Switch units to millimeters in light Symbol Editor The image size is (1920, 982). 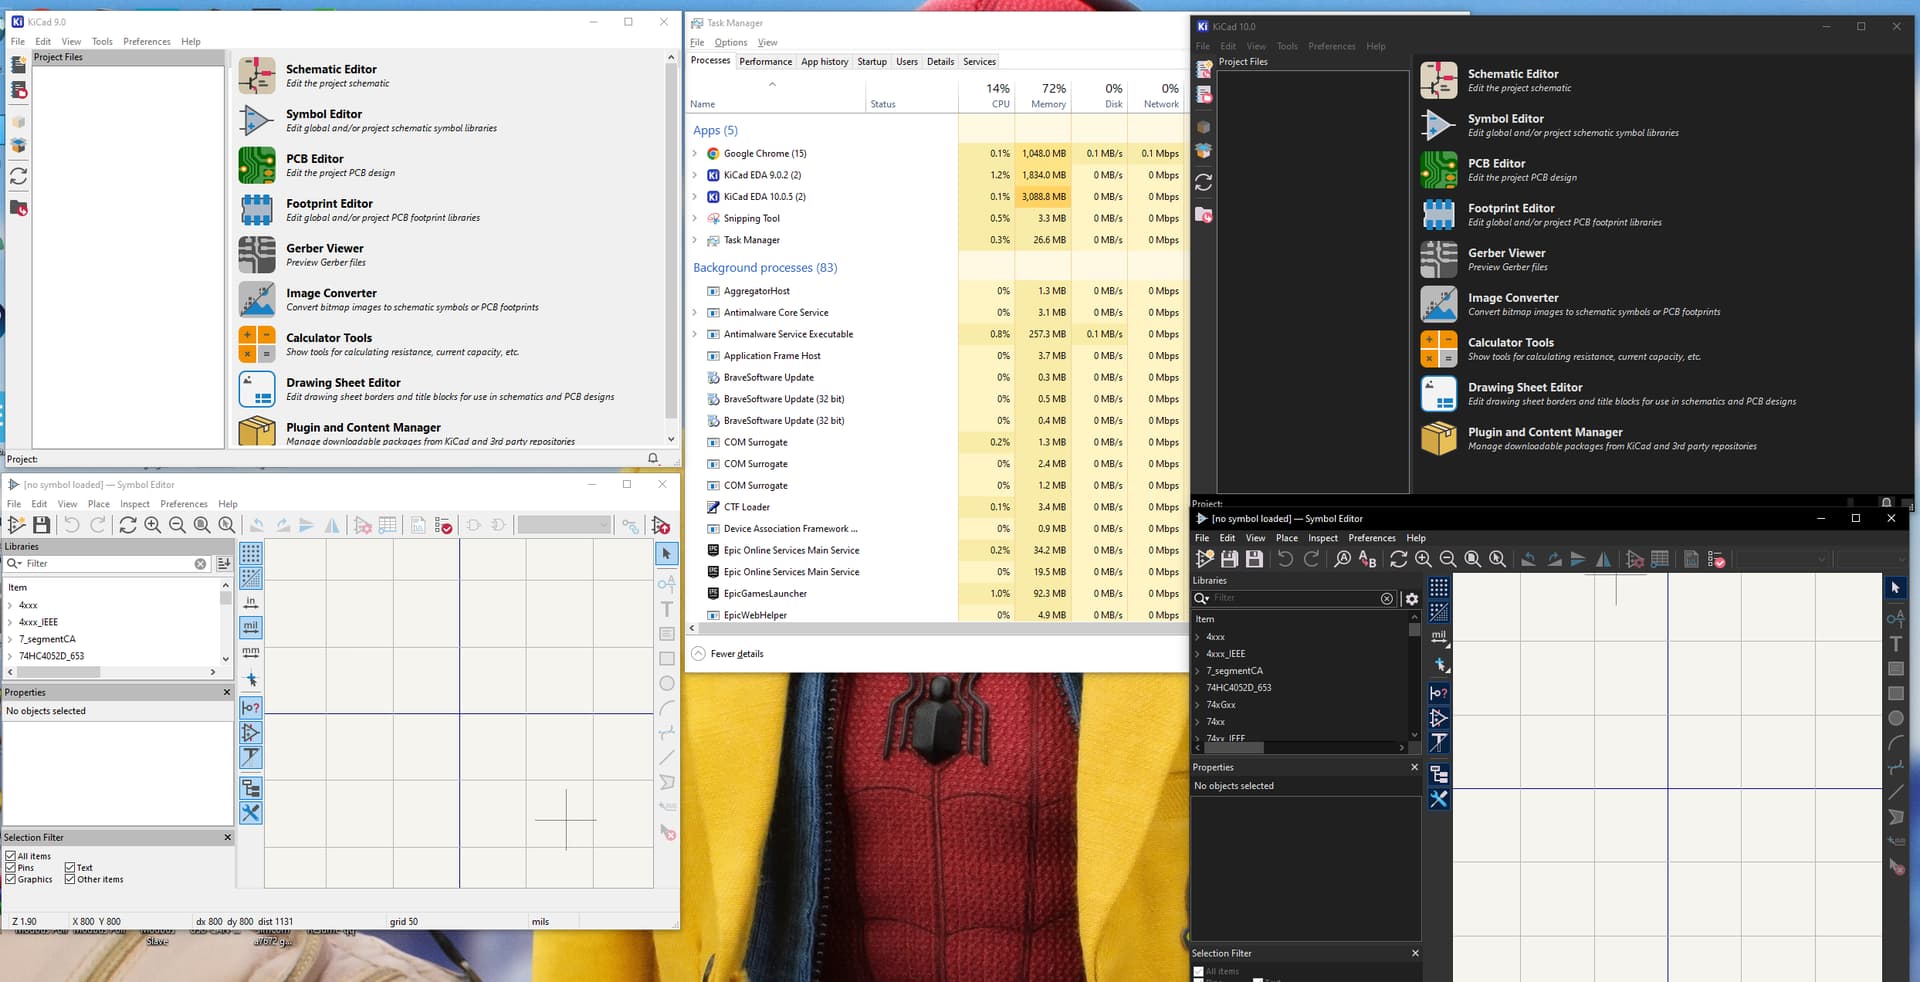tap(251, 652)
